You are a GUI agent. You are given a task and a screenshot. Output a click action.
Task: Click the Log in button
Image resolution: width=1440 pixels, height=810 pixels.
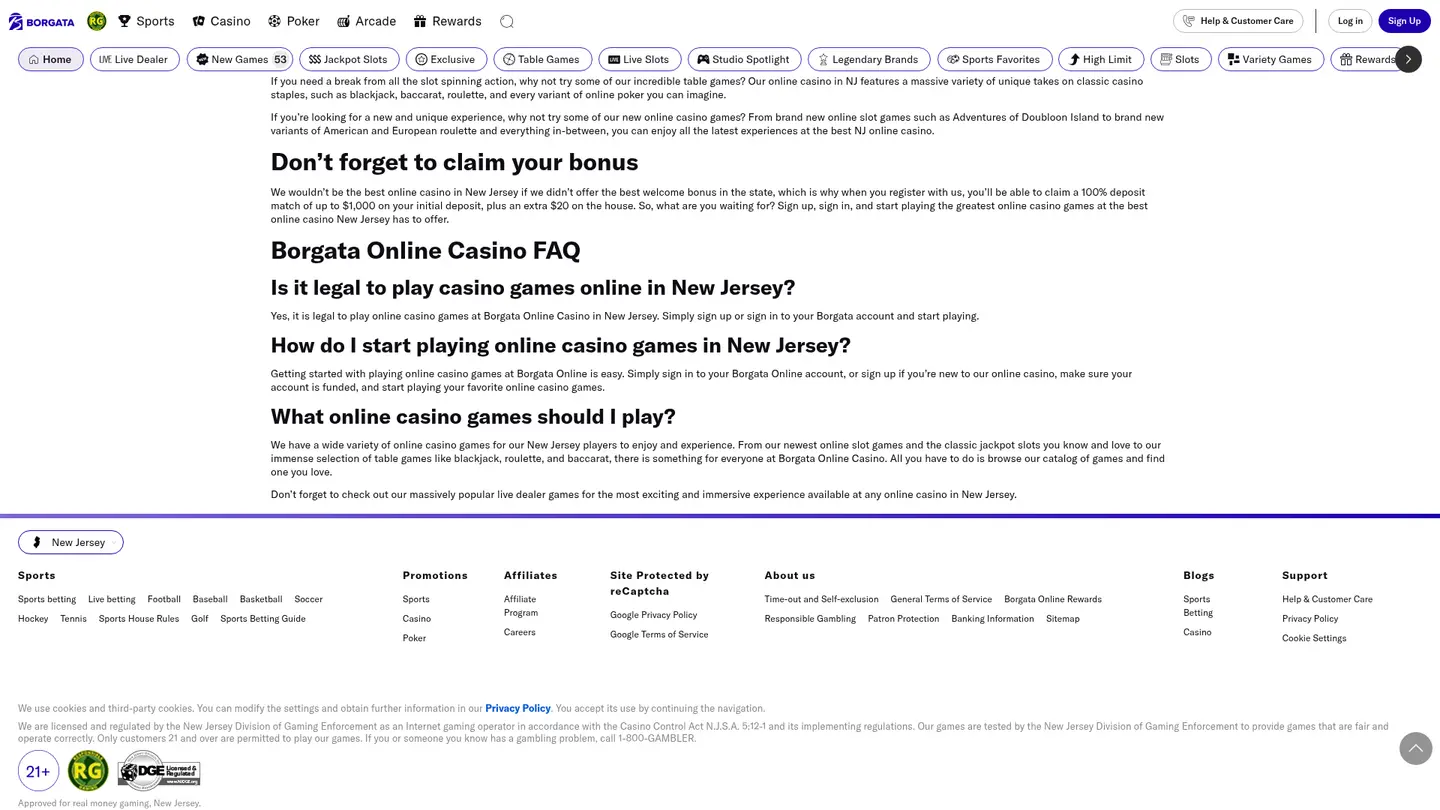click(1350, 21)
